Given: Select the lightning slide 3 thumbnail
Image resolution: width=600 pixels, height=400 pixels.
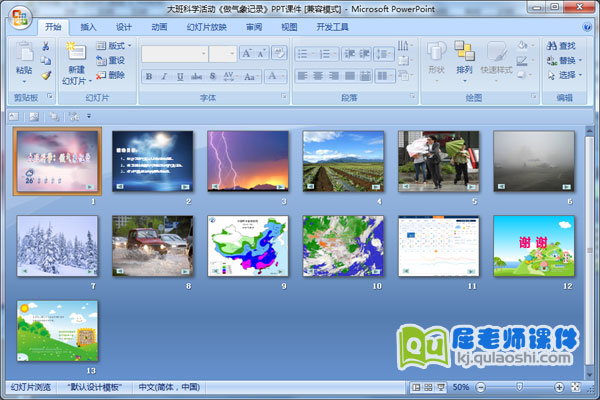Looking at the screenshot, I should [x=248, y=161].
